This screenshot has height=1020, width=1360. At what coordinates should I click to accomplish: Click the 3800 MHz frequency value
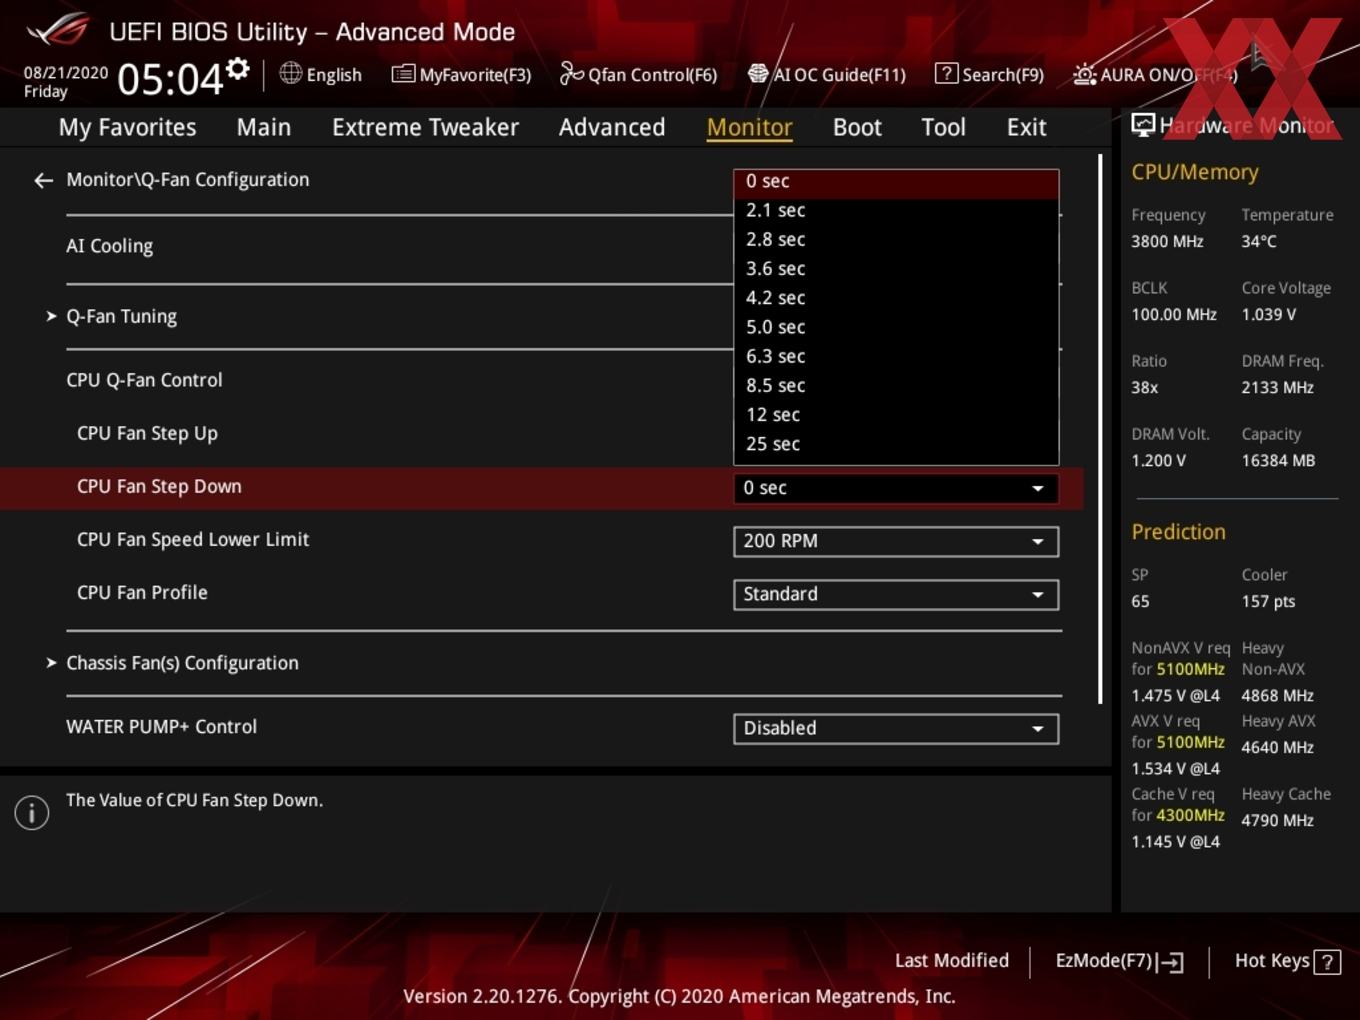point(1167,241)
